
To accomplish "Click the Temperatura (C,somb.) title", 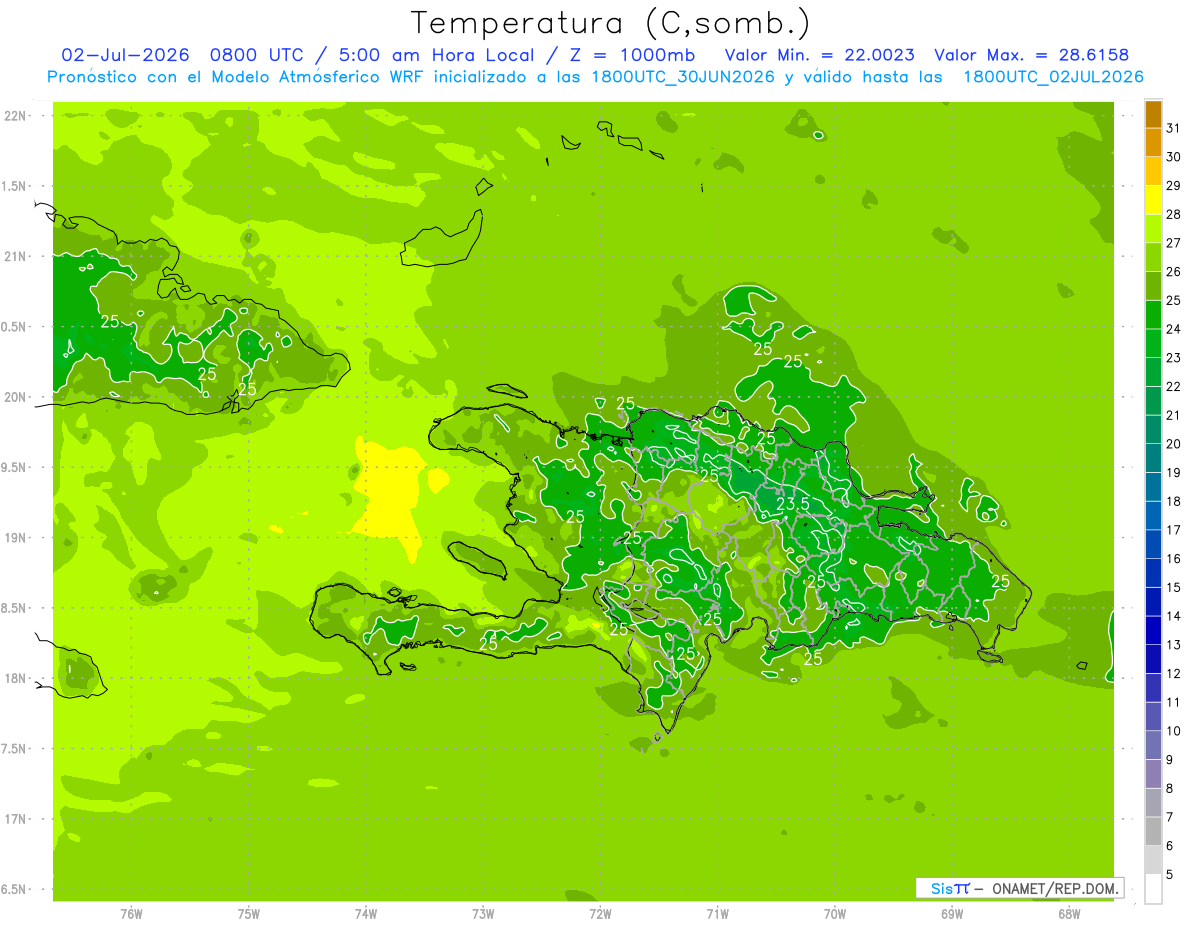I will (x=611, y=23).
